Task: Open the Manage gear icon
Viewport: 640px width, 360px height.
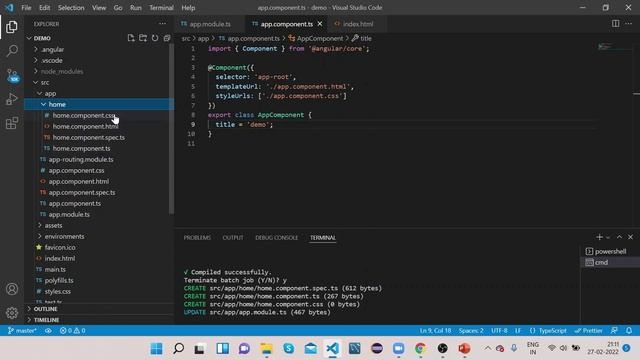Action: (x=12, y=313)
